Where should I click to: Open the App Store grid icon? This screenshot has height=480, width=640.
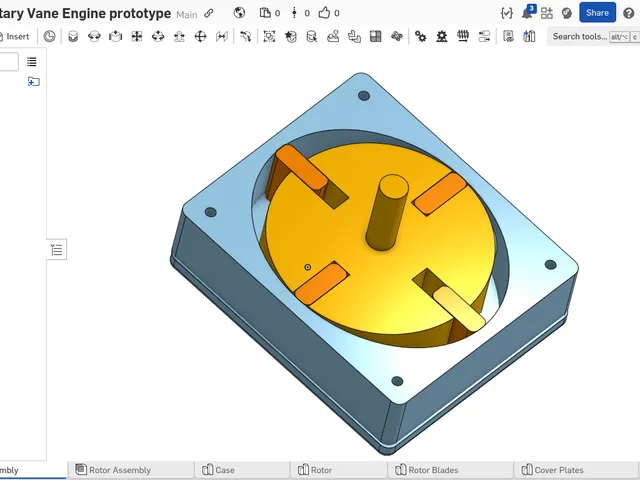point(547,13)
